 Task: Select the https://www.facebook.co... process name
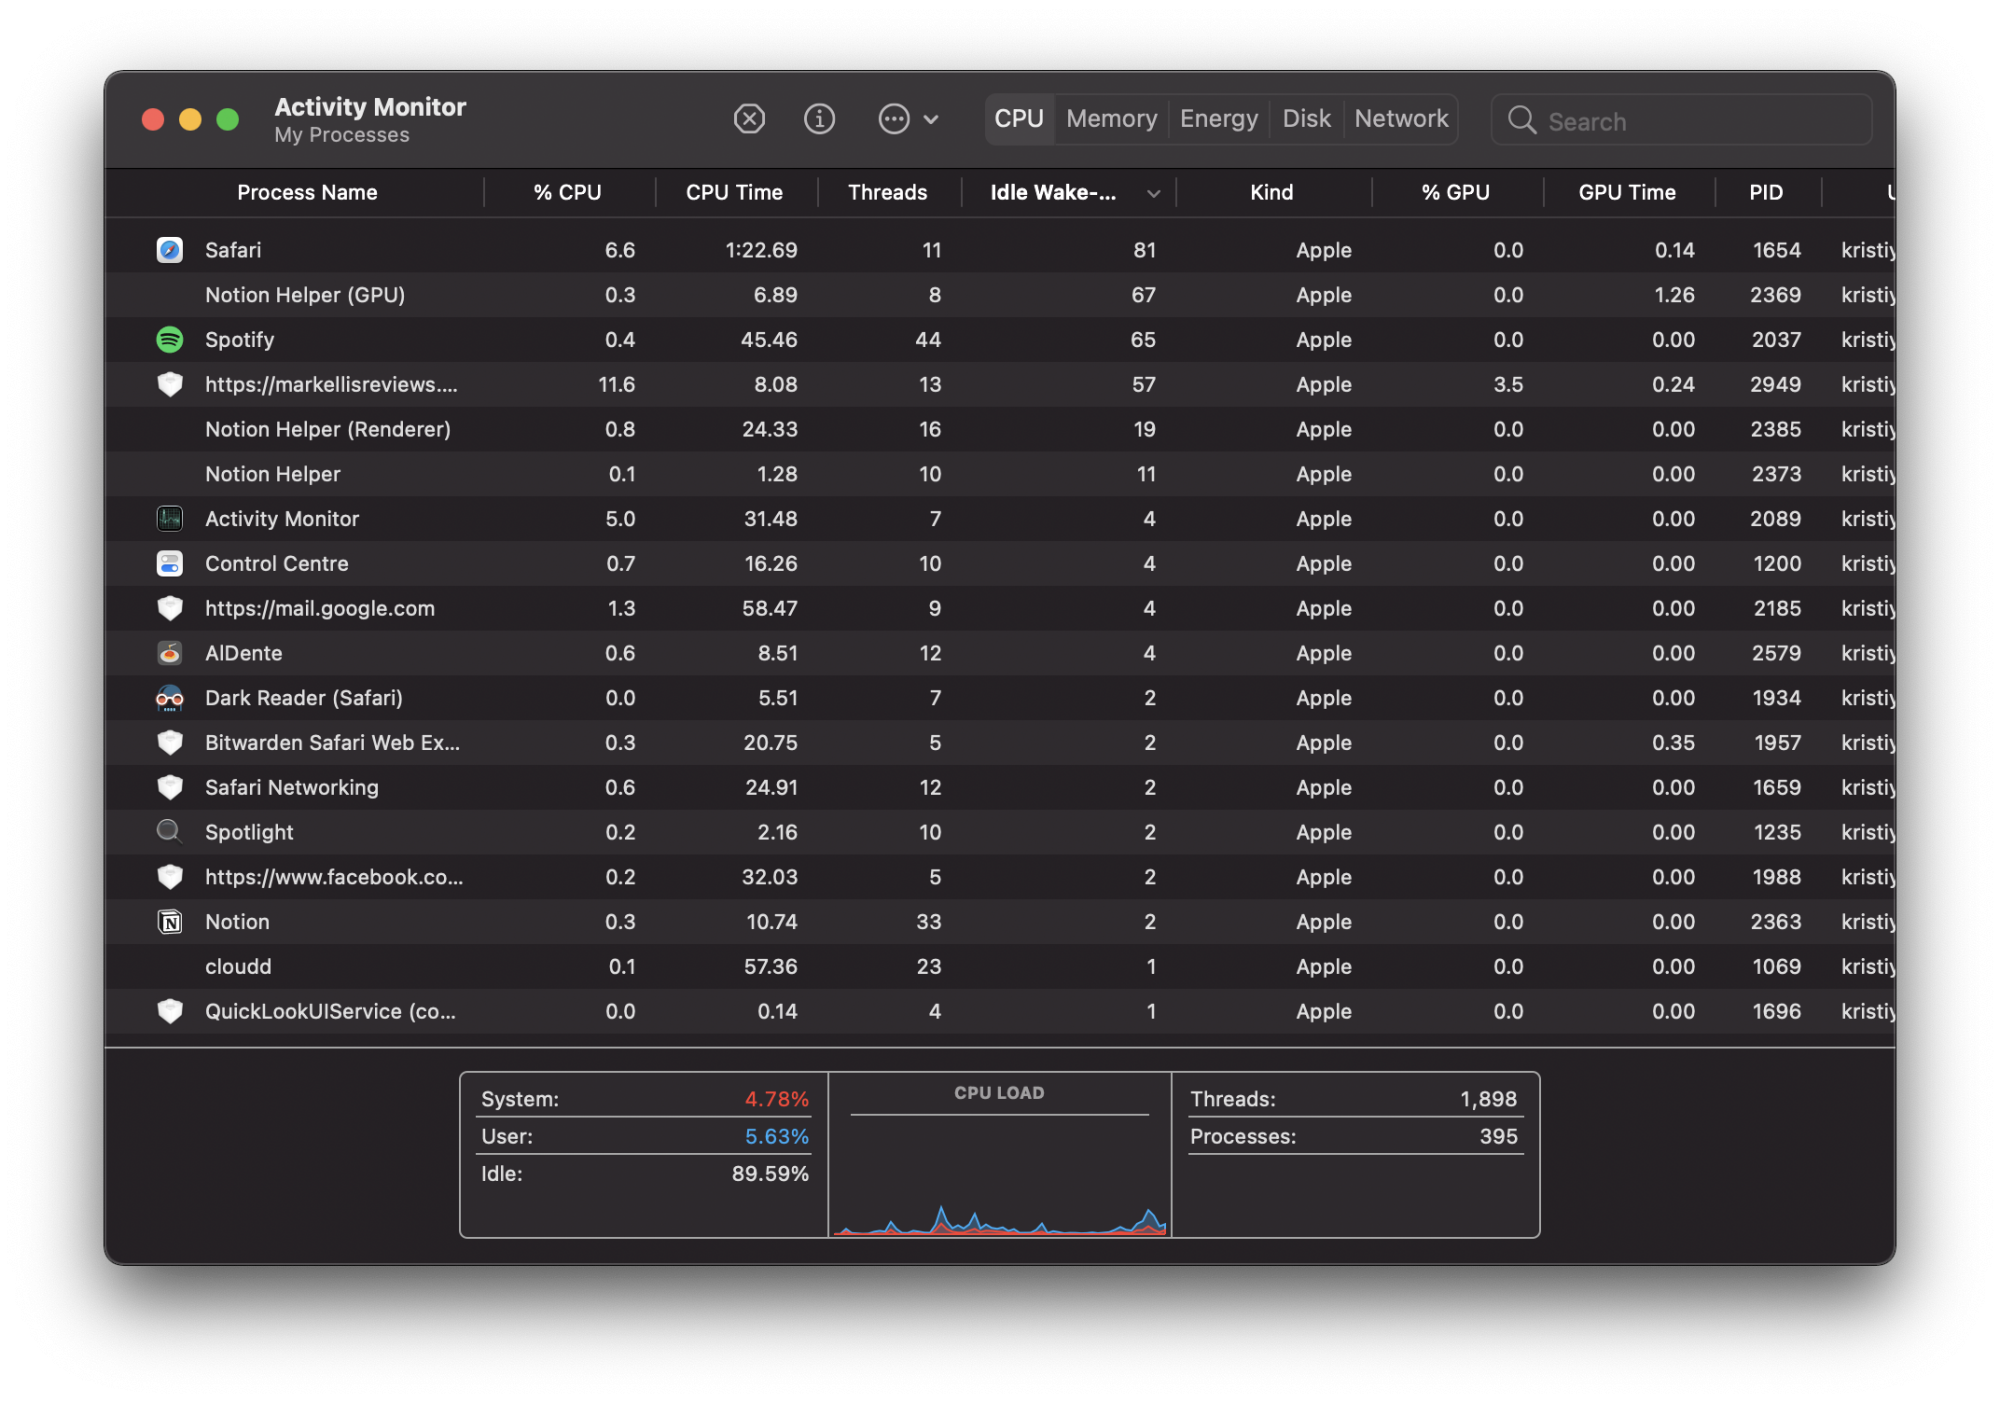(x=334, y=877)
